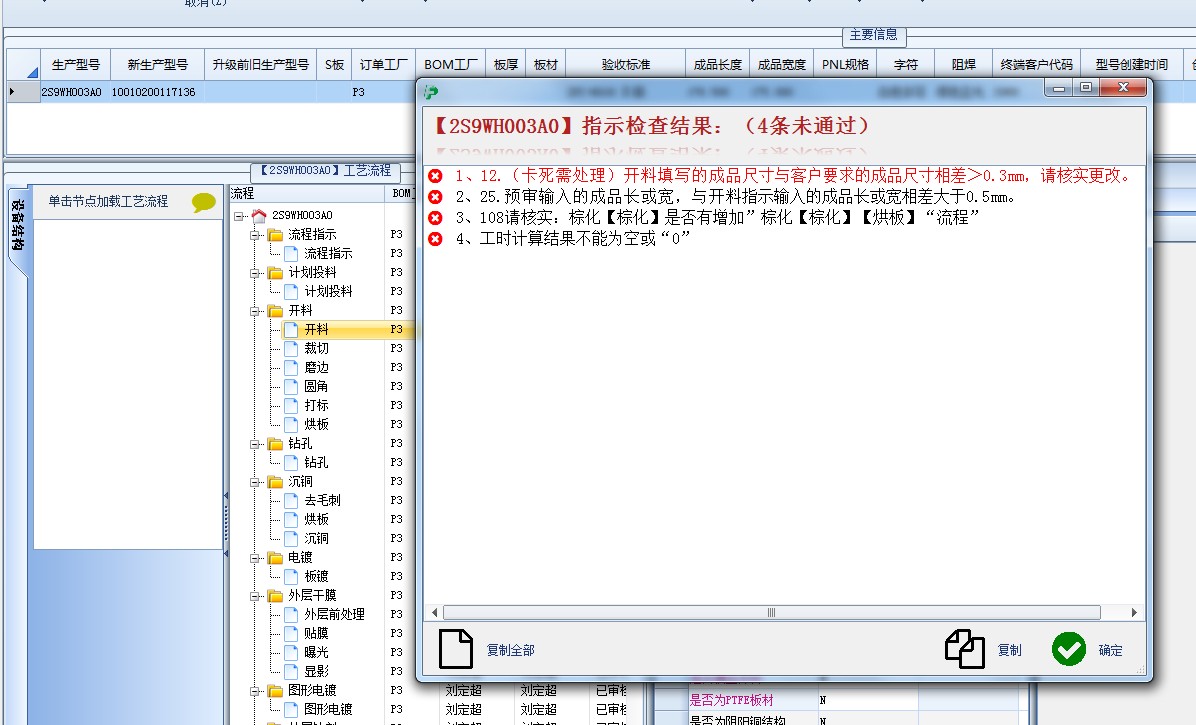Click the 确定 confirm button with green check
Viewport: 1196px width, 725px height.
1088,650
